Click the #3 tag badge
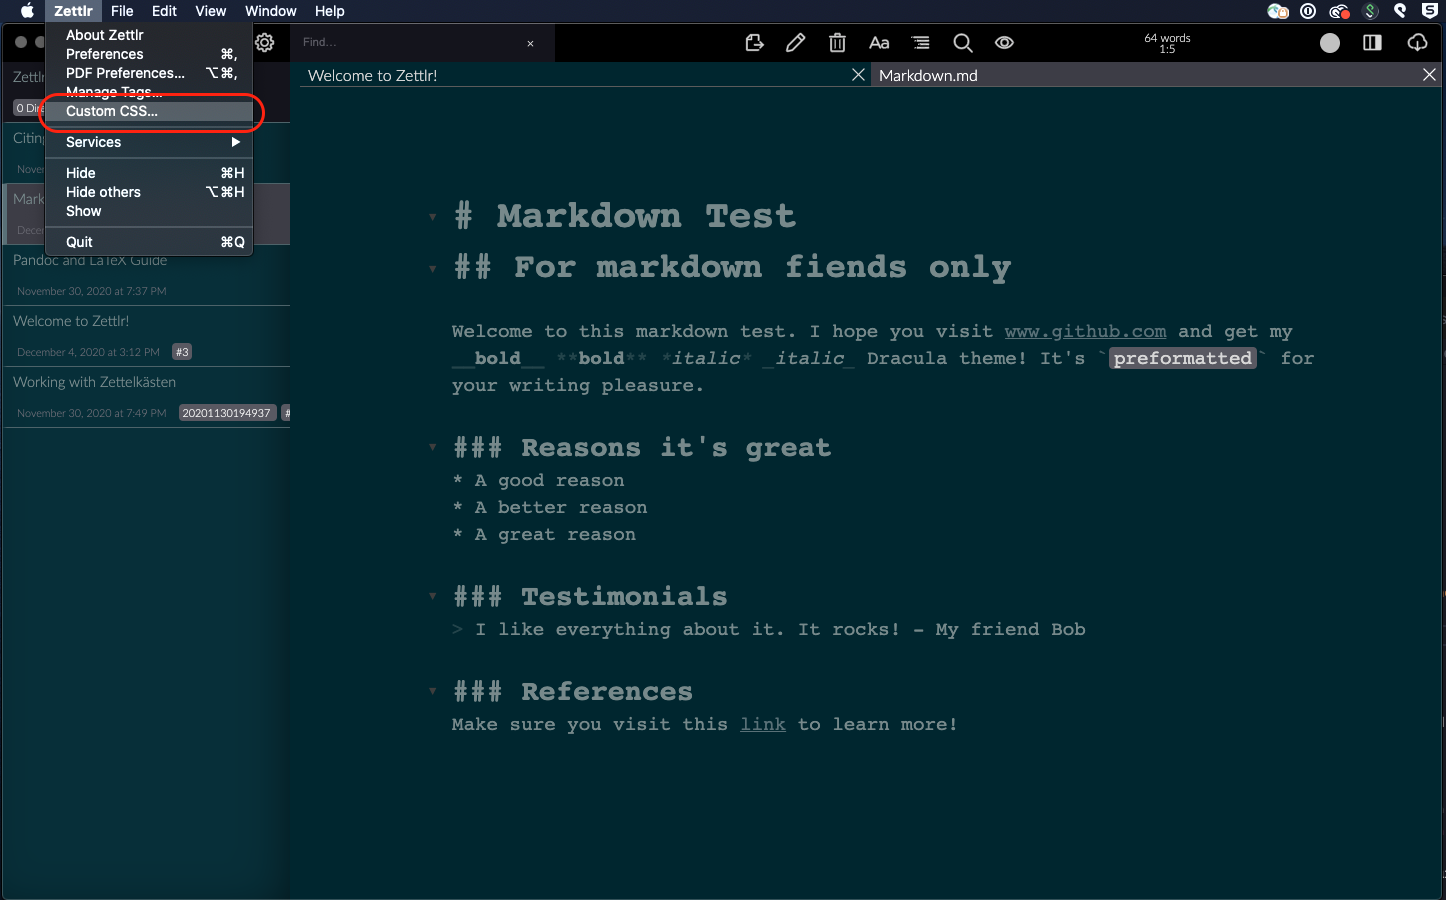1446x900 pixels. point(182,352)
